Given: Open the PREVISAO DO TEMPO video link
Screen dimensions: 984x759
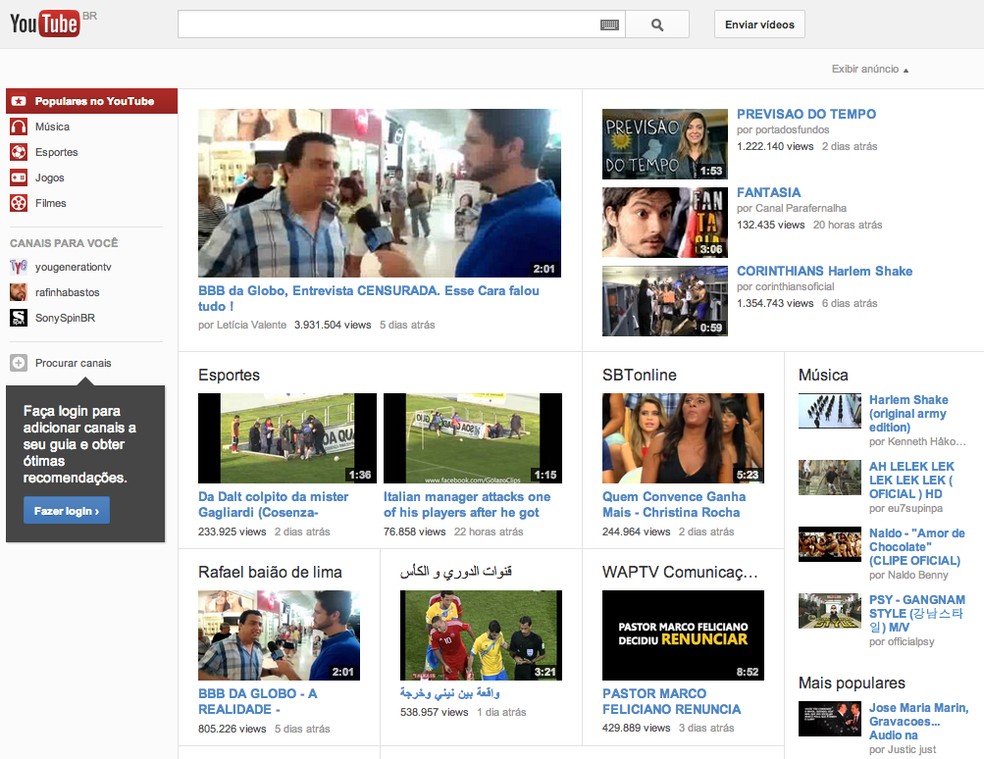Looking at the screenshot, I should 806,114.
